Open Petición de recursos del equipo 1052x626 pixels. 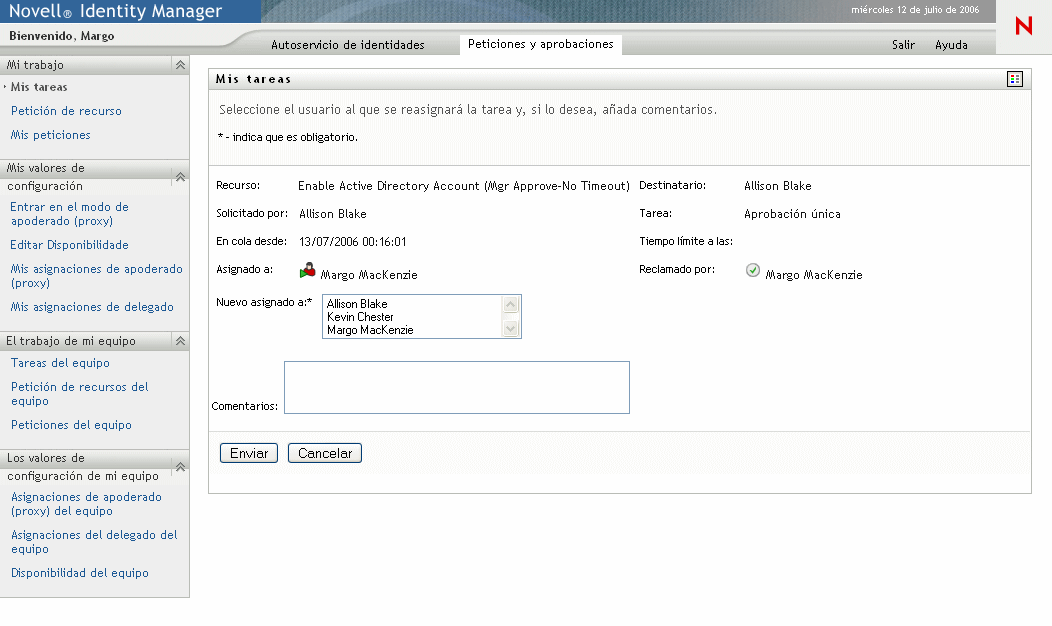(79, 394)
